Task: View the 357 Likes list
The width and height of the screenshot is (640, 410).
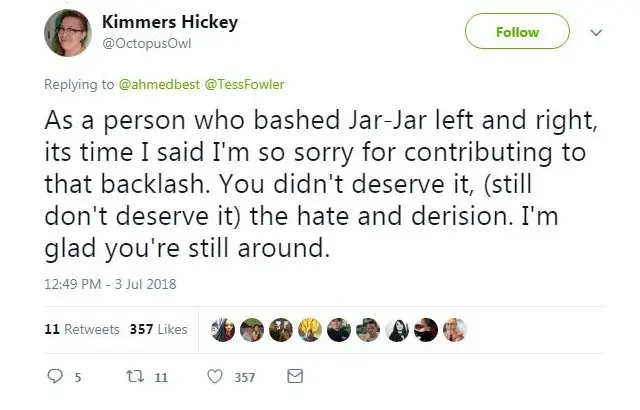Action: 159,329
